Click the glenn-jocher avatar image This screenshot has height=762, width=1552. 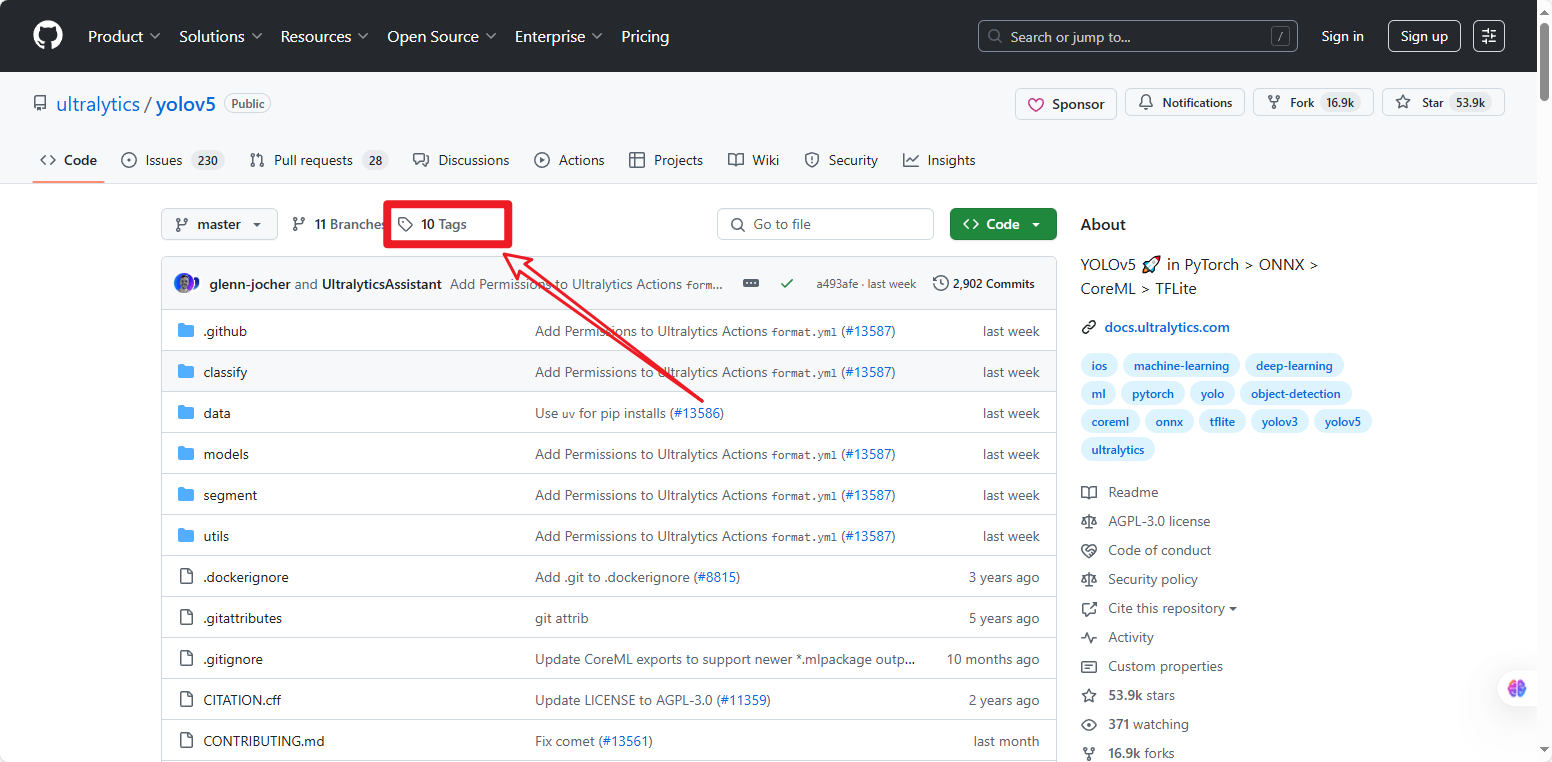tap(185, 283)
